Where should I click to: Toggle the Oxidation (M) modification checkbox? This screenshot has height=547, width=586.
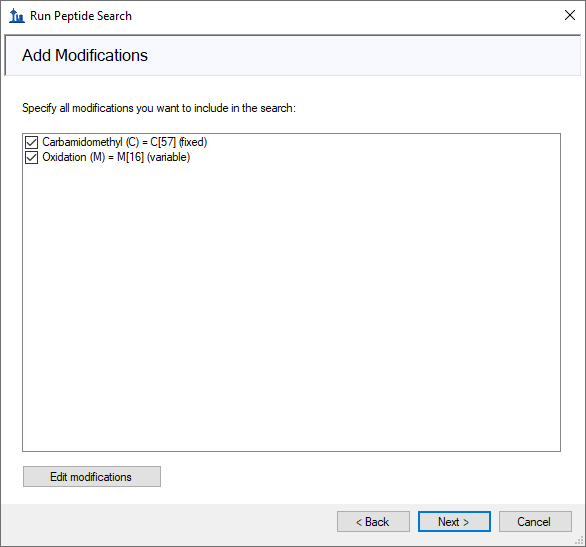click(x=31, y=158)
